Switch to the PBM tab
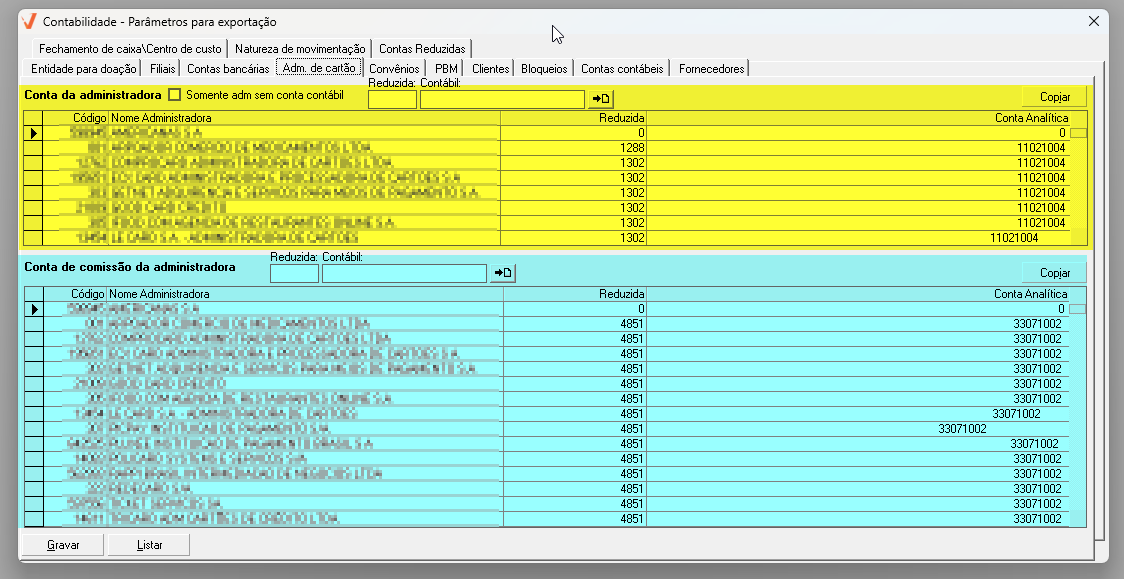This screenshot has width=1124, height=579. pos(446,69)
